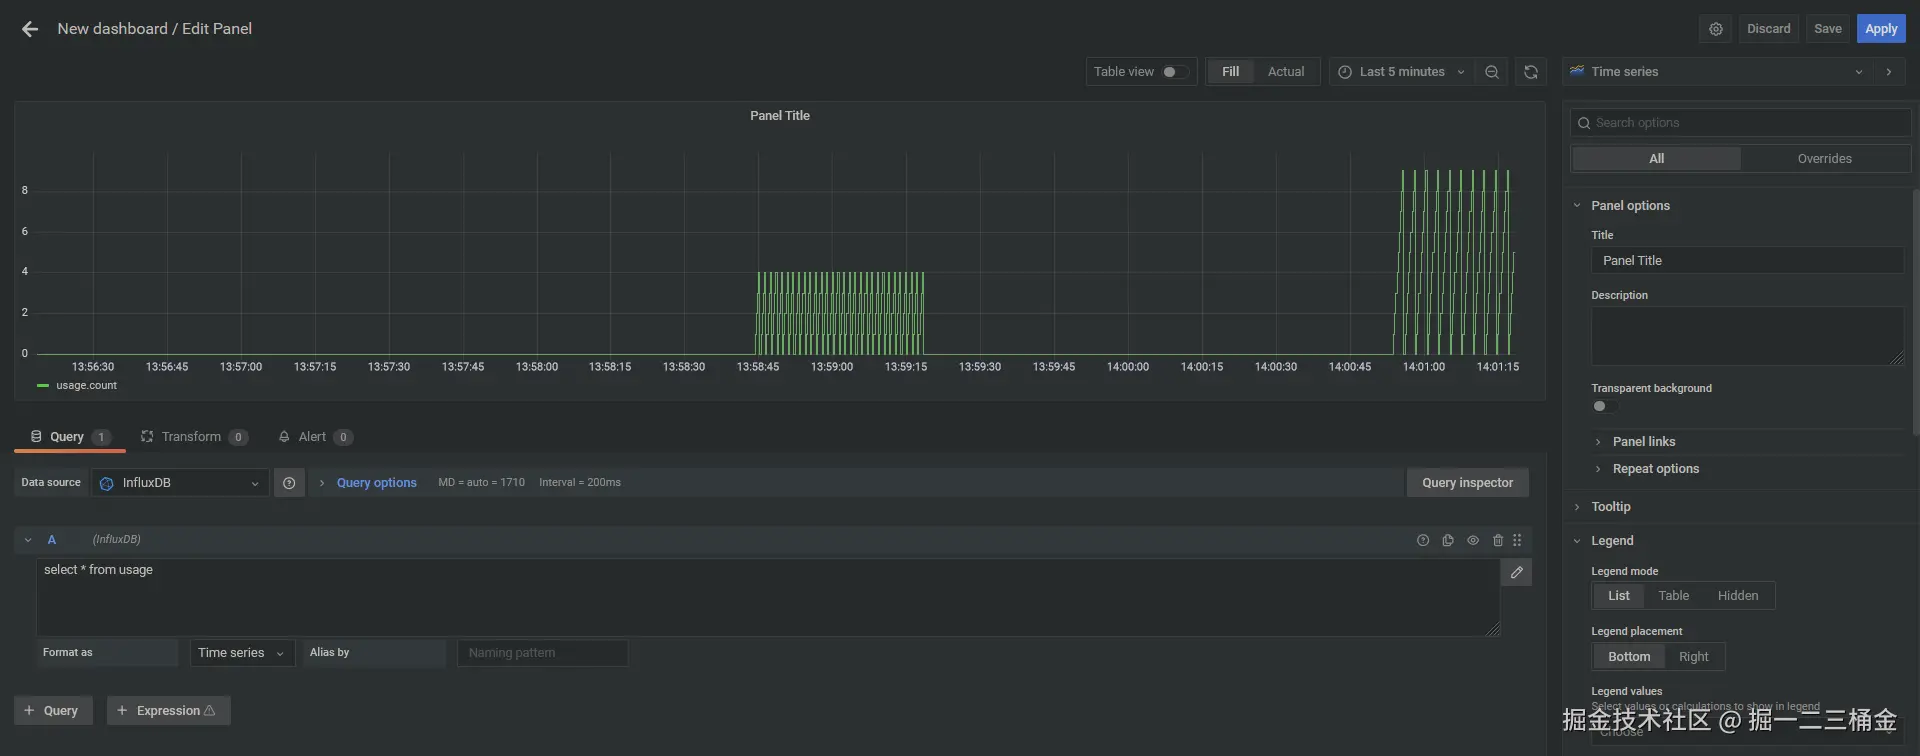Set legend mode to List
Screen dimensions: 1920x756
click(x=1619, y=596)
